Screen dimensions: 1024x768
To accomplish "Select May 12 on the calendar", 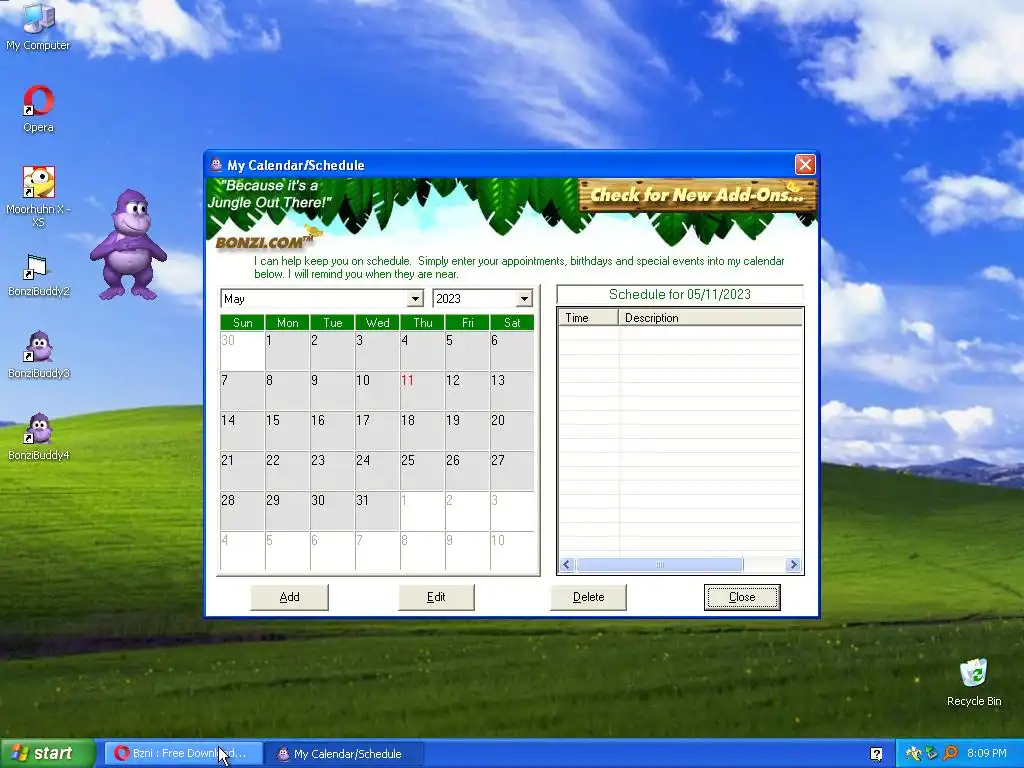I will tap(468, 391).
